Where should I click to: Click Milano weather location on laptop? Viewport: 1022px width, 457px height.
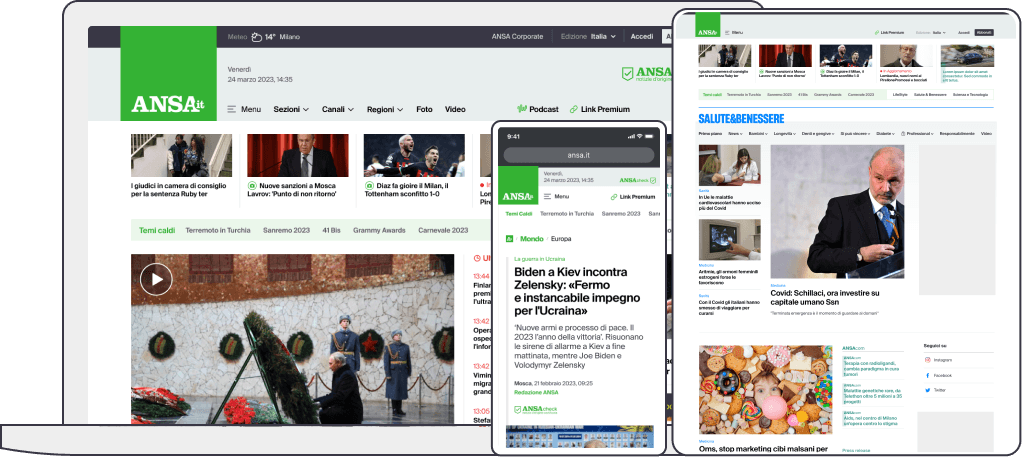[289, 37]
